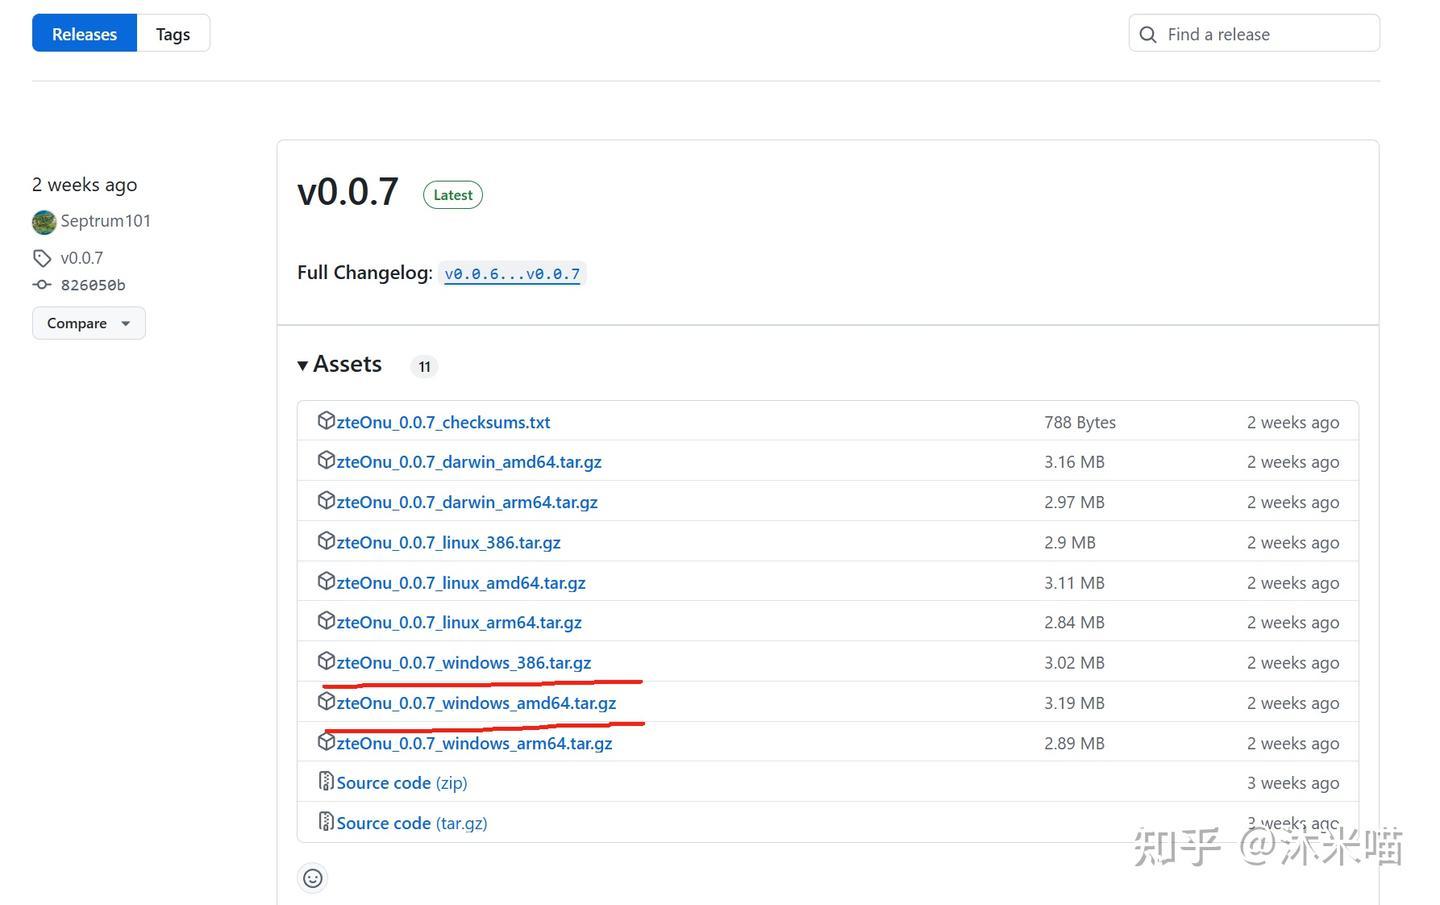This screenshot has width=1440, height=905.
Task: Click 2 weeks ago on windows_amd64 row
Action: (x=1293, y=703)
